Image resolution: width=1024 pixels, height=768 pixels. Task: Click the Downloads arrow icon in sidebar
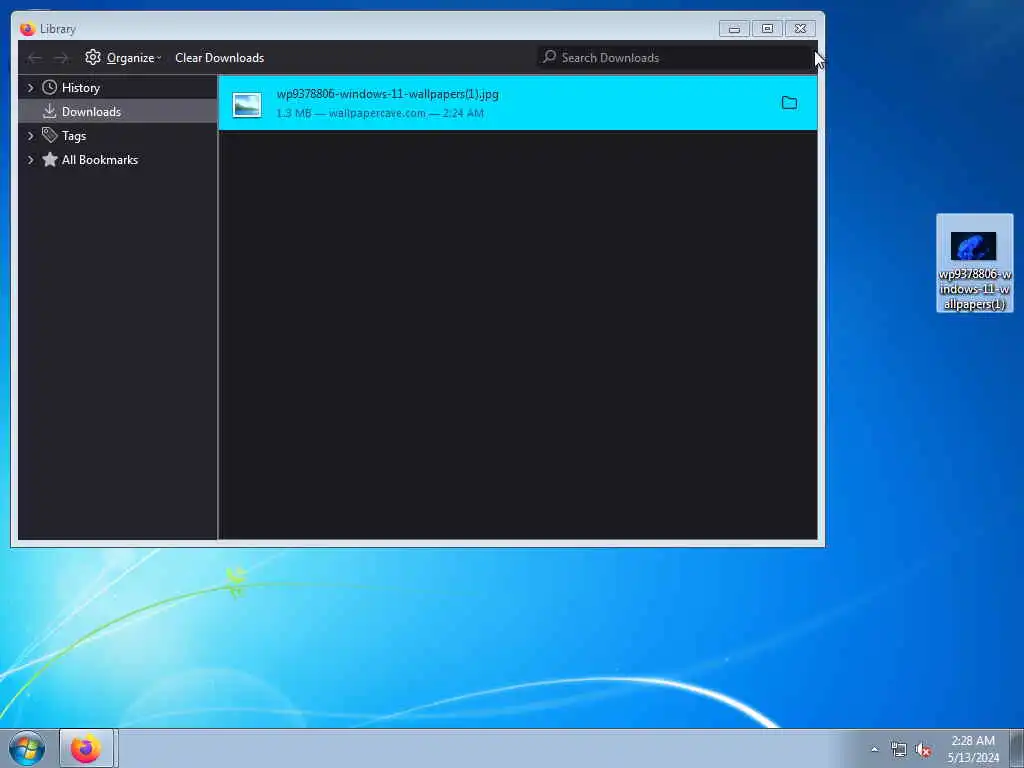click(x=50, y=111)
